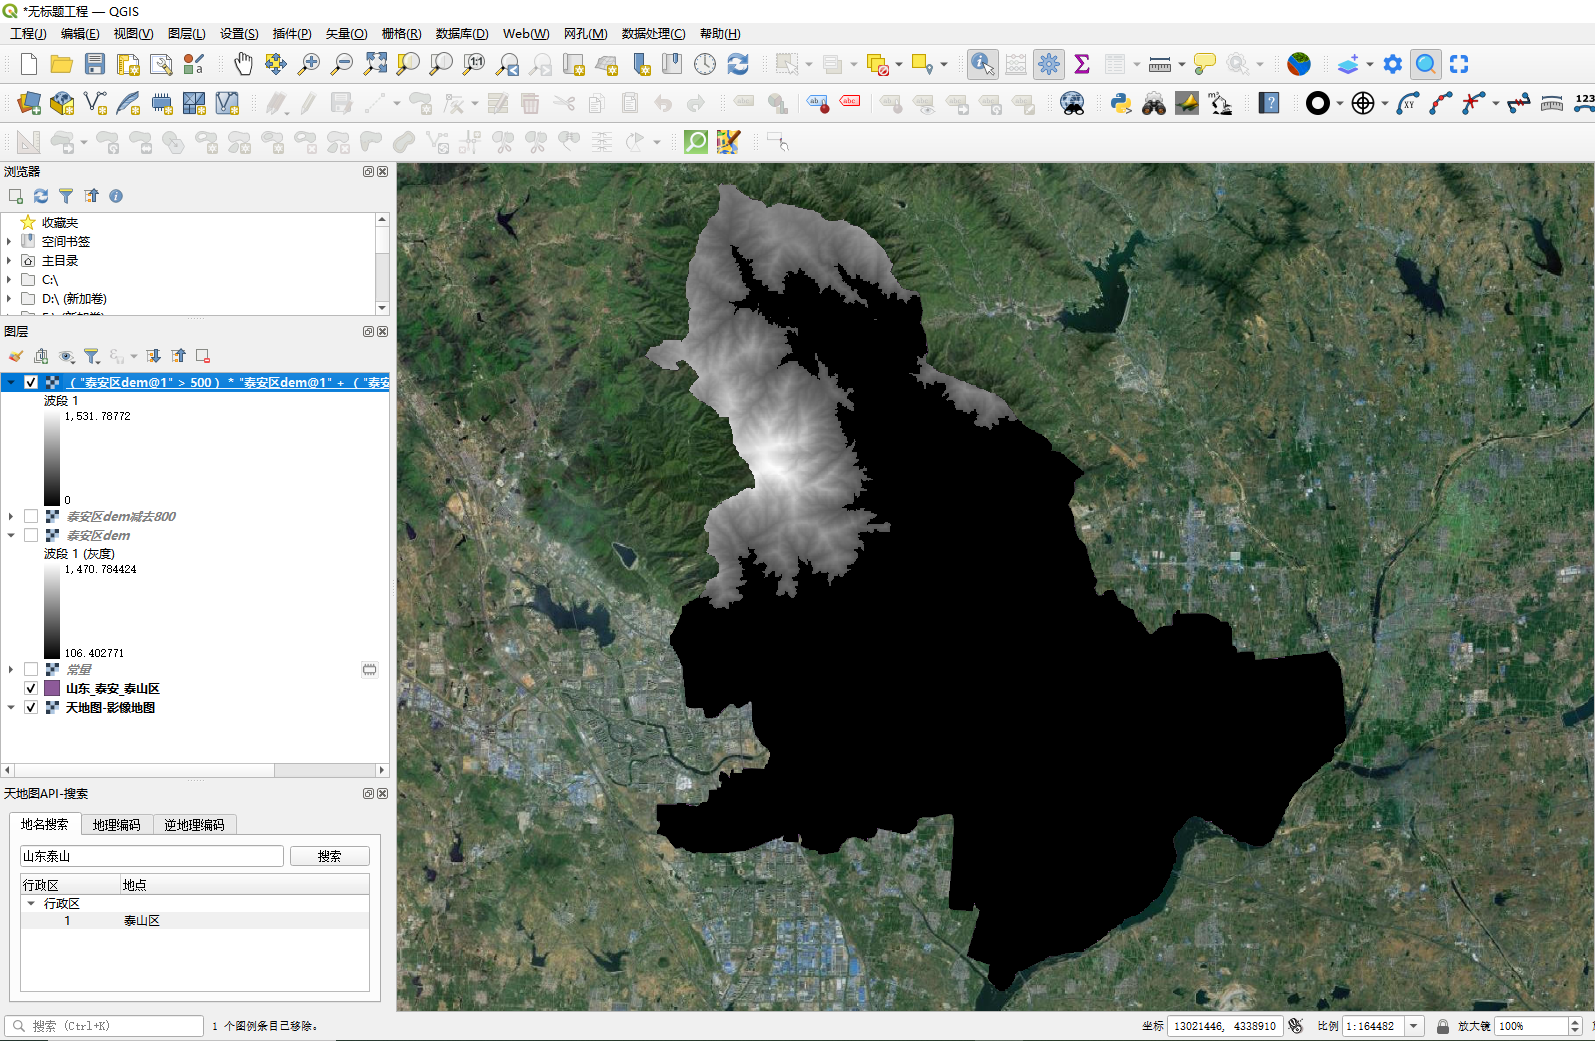Viewport: 1595px width, 1041px height.
Task: Click the 搜索 button
Action: [x=330, y=856]
